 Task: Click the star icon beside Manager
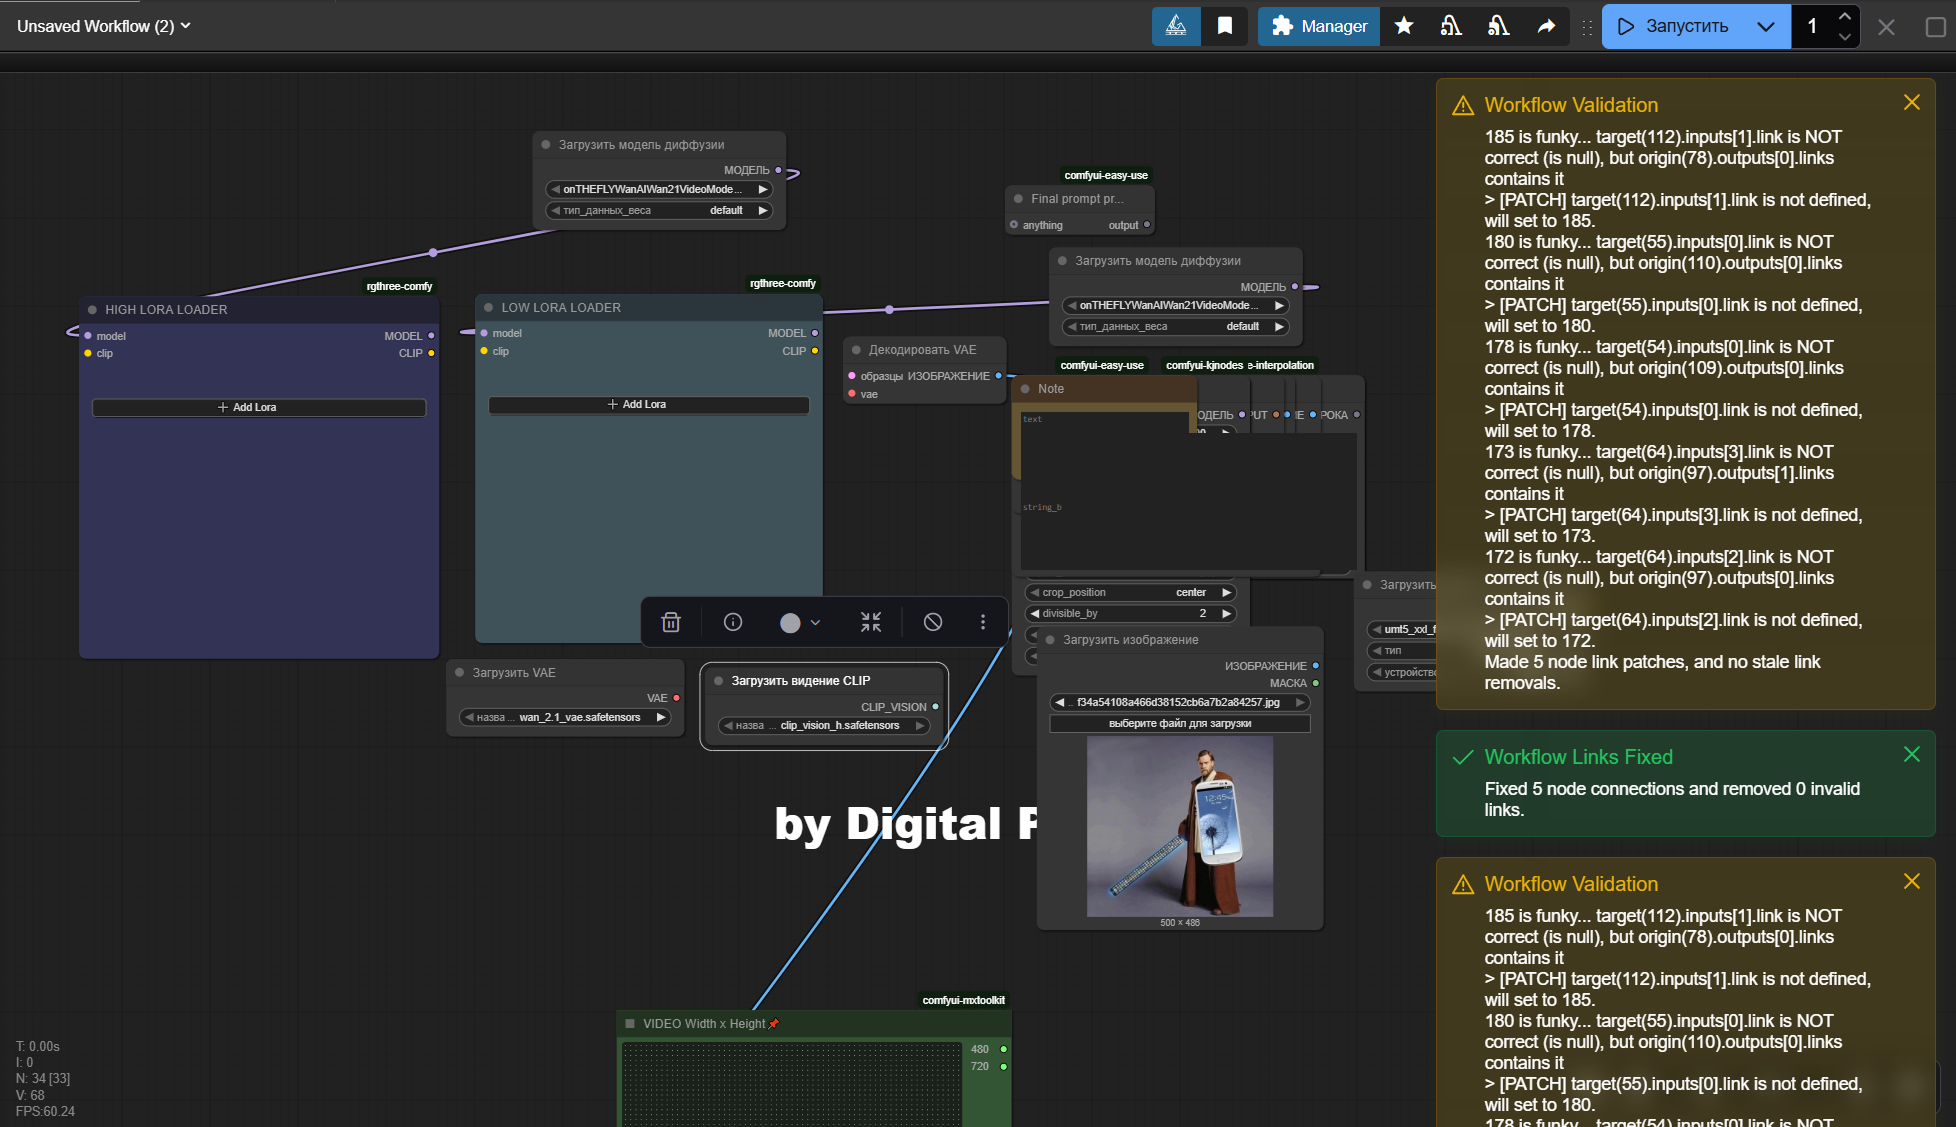click(1404, 26)
